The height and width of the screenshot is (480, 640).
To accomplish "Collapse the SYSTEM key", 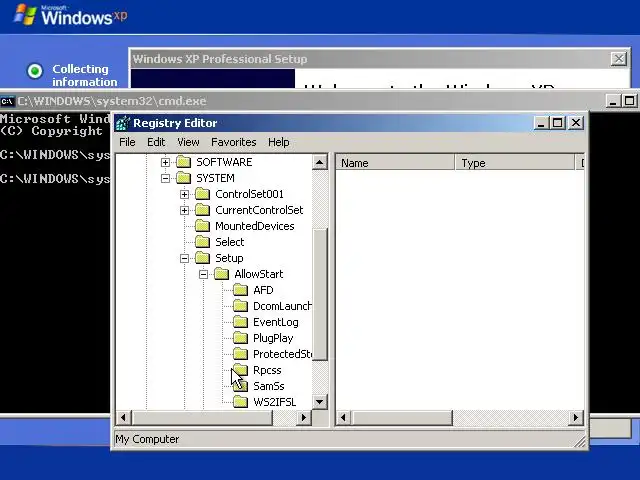I will (x=165, y=178).
